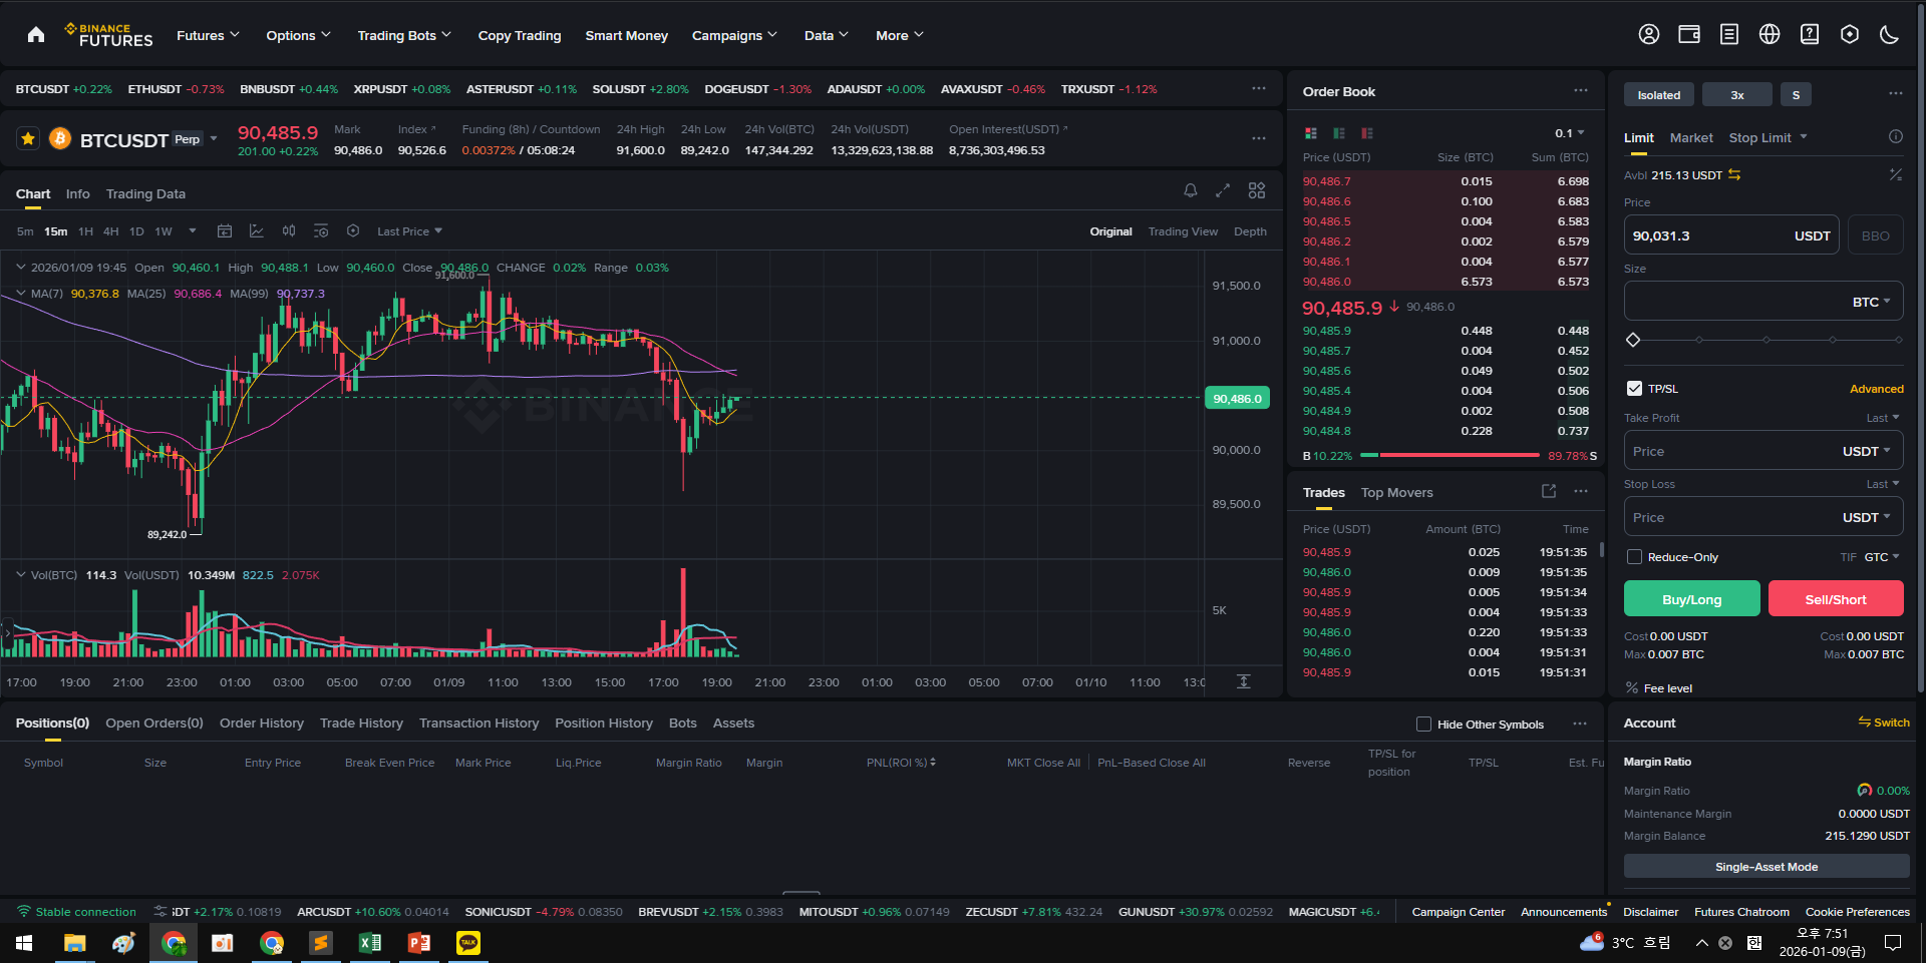Select the 1W chart interval
Viewport: 1926px width, 963px height.
(164, 231)
